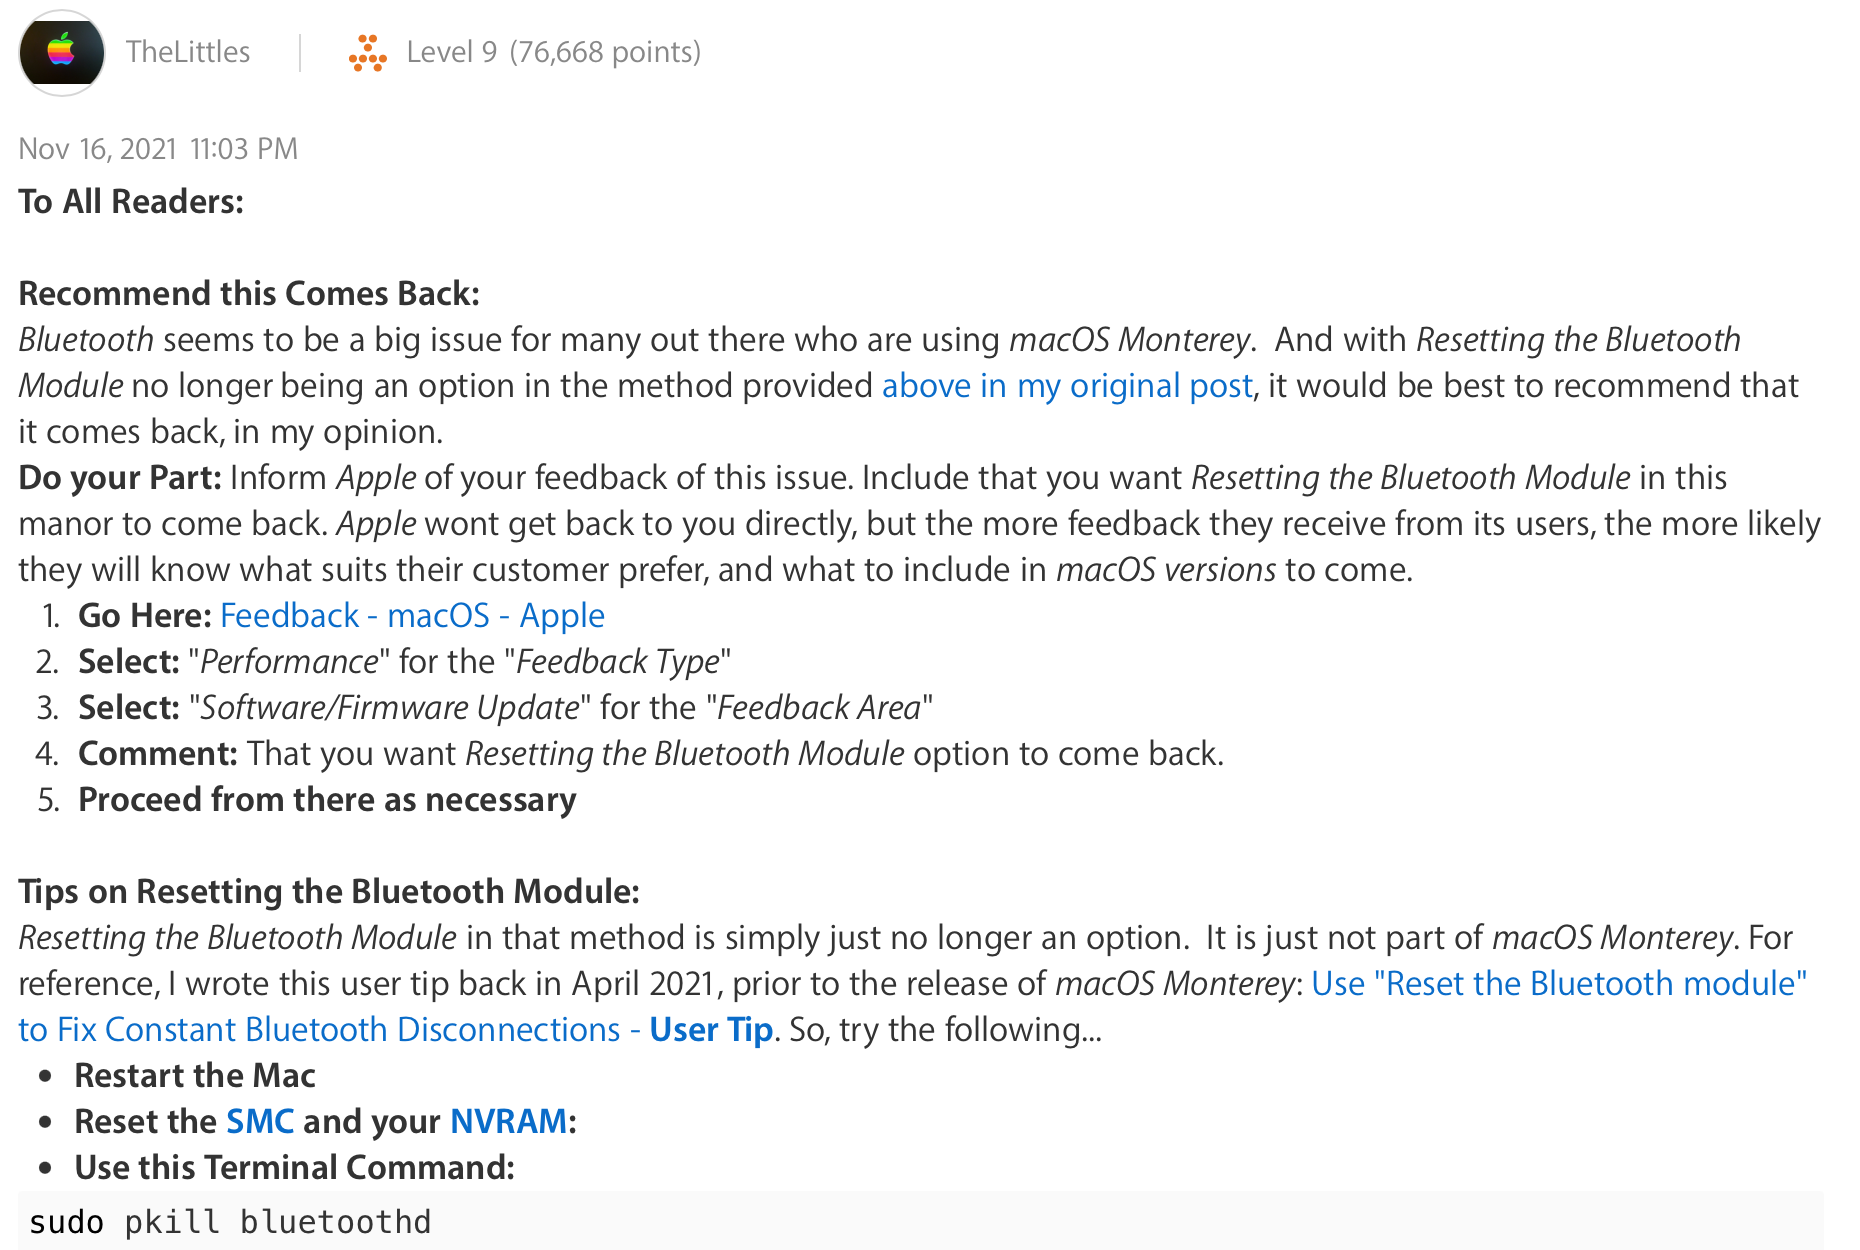
Task: Click the Level 9 points label
Action: 553,52
